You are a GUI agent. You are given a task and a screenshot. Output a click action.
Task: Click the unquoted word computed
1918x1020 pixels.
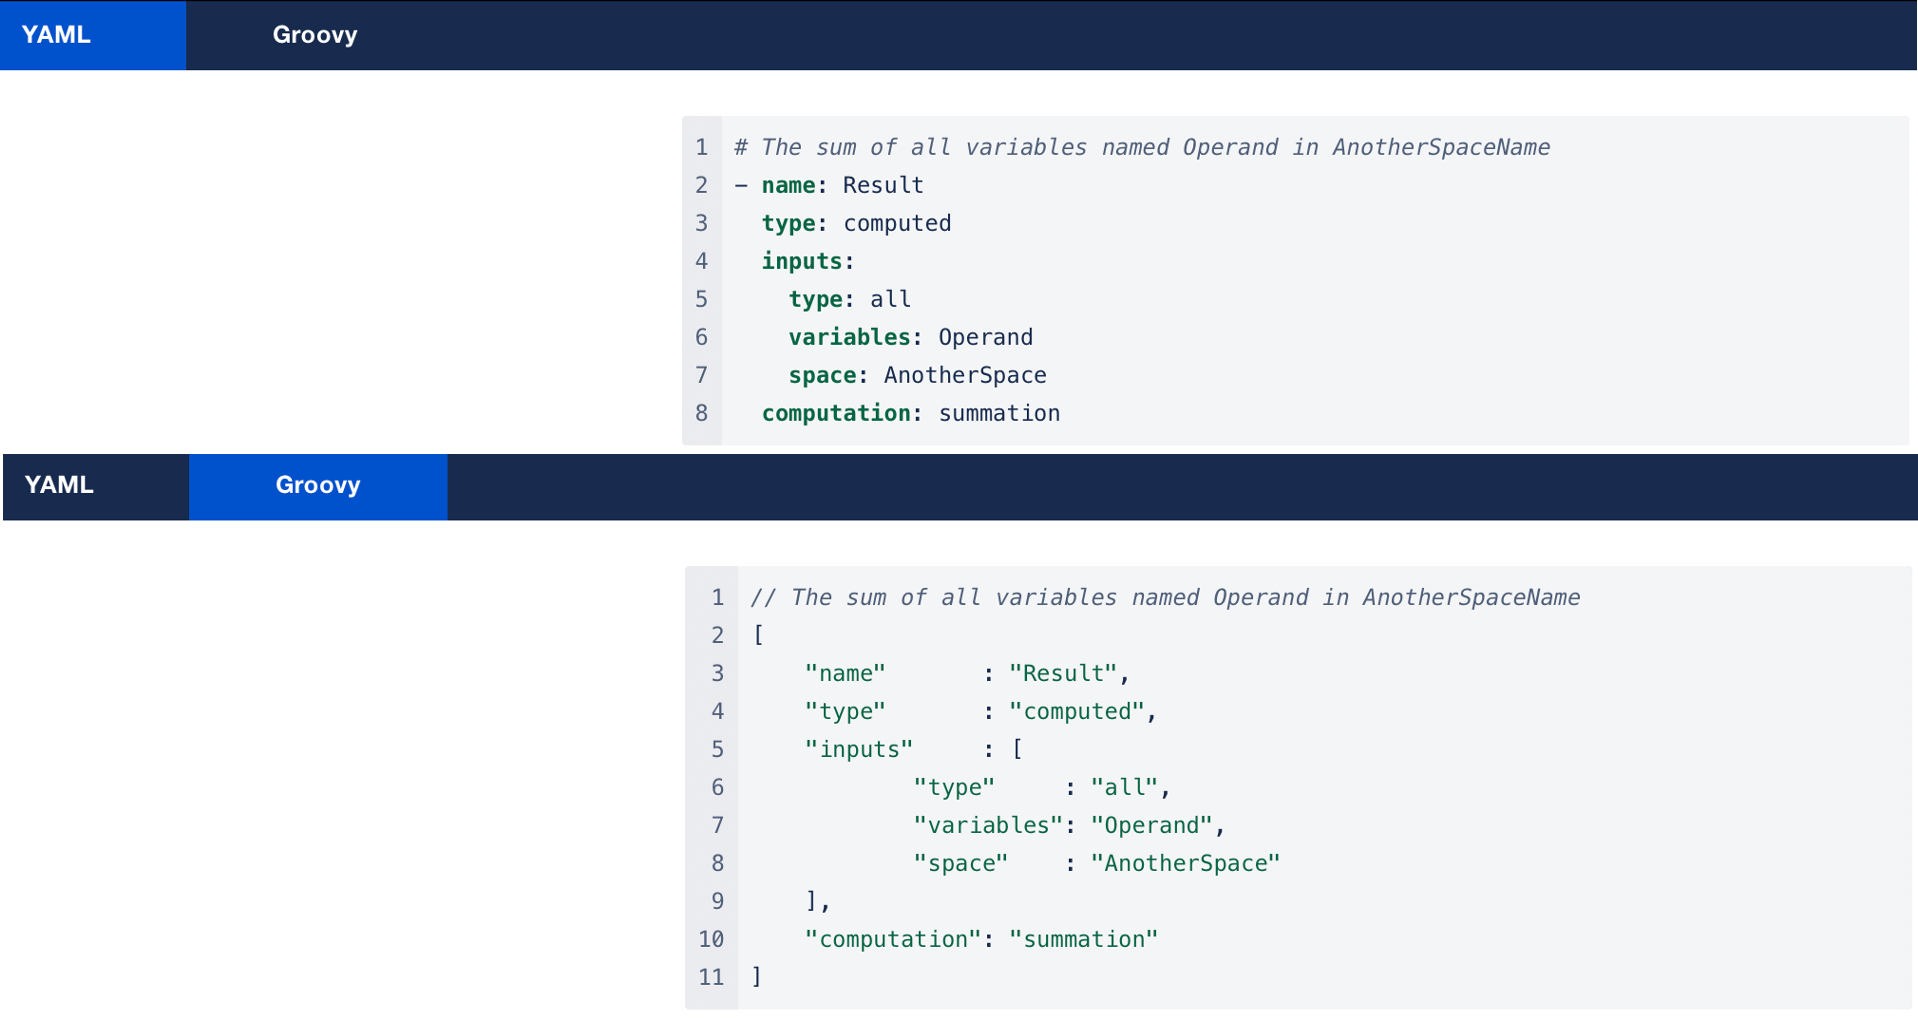click(897, 224)
